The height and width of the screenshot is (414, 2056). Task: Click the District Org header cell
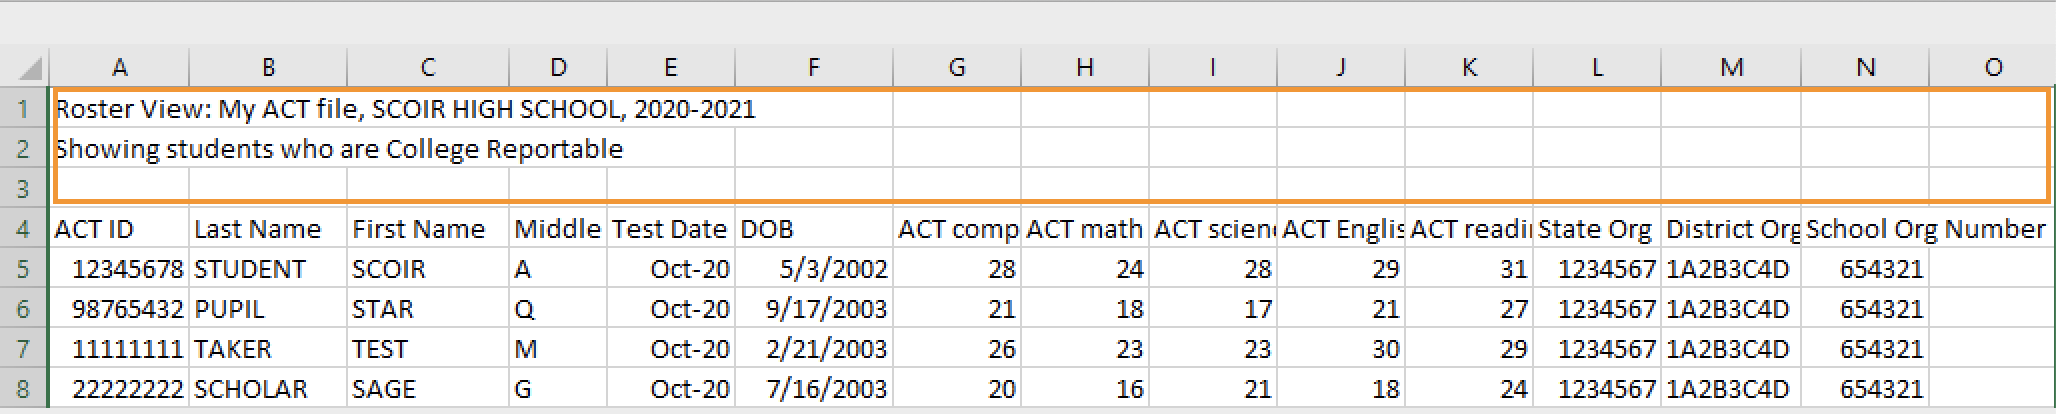[x=1731, y=229]
